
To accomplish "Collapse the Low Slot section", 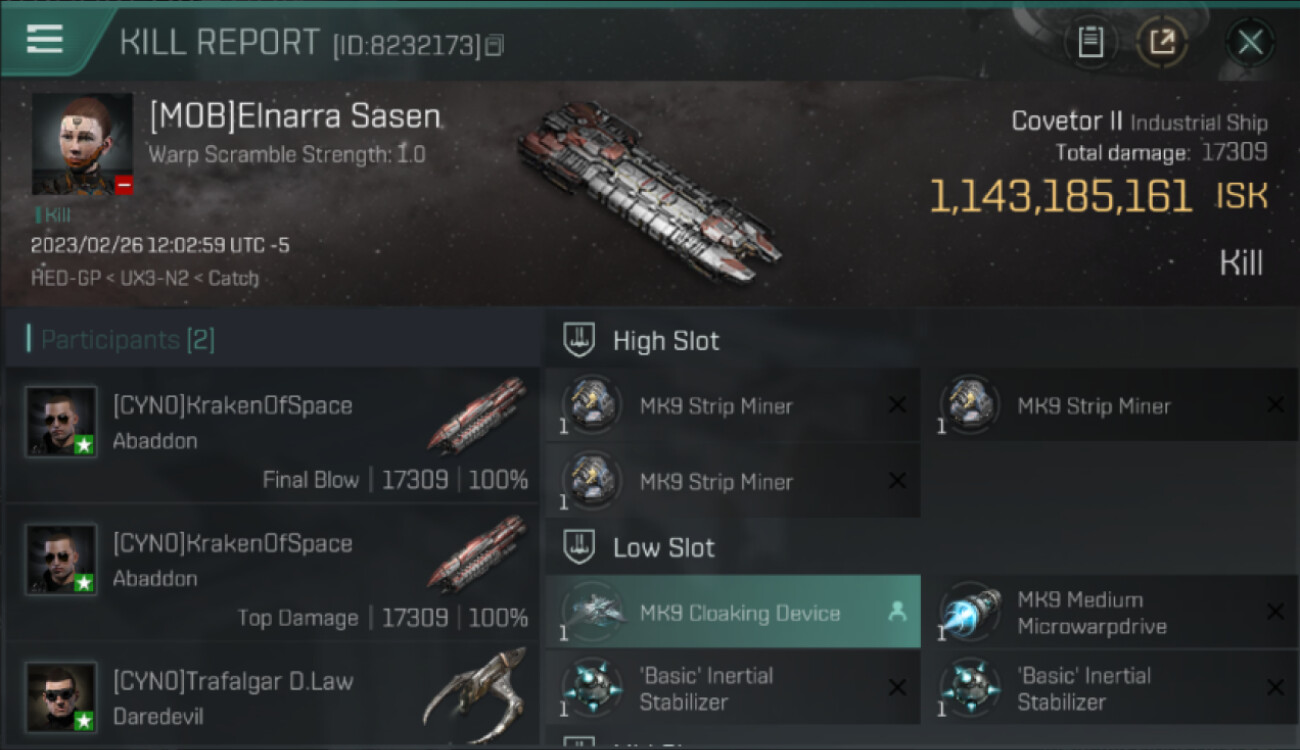I will coord(664,547).
